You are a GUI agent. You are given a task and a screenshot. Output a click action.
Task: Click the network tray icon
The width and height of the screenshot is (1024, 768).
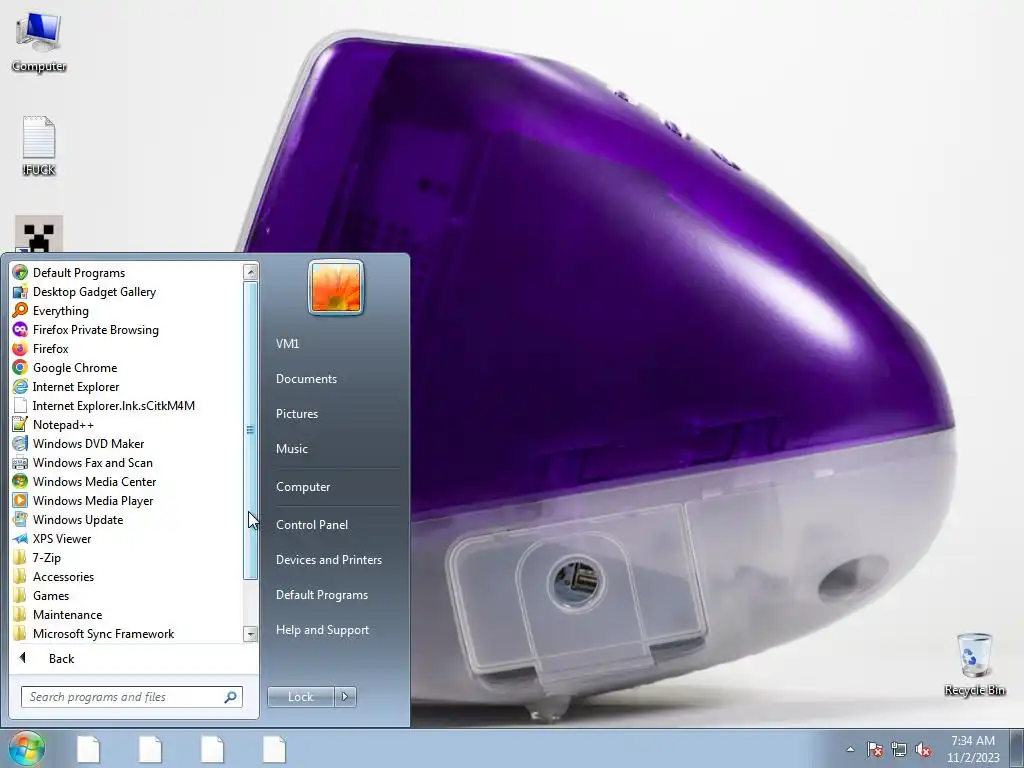[x=899, y=749]
